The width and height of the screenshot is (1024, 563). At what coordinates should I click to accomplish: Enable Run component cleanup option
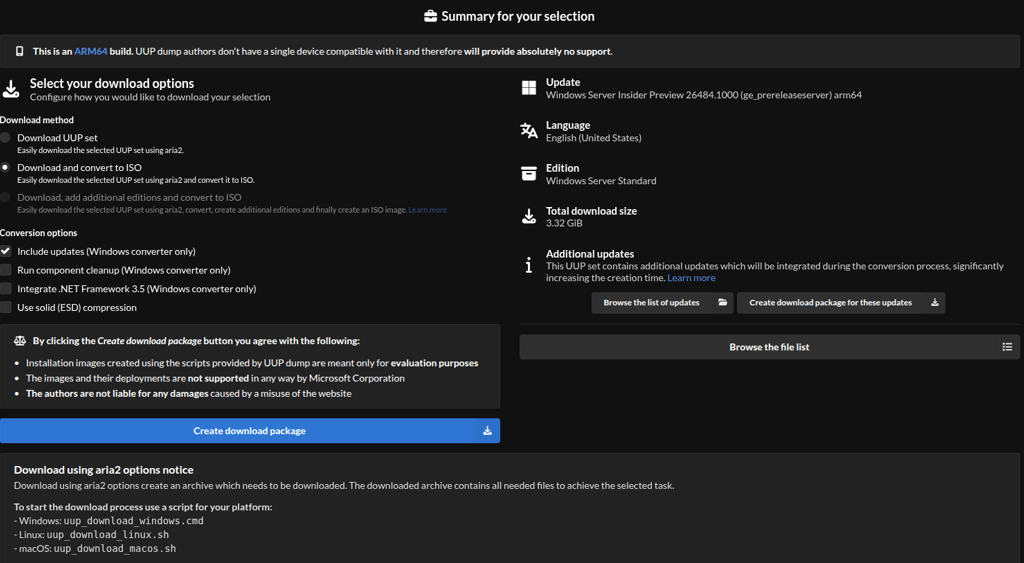point(6,270)
